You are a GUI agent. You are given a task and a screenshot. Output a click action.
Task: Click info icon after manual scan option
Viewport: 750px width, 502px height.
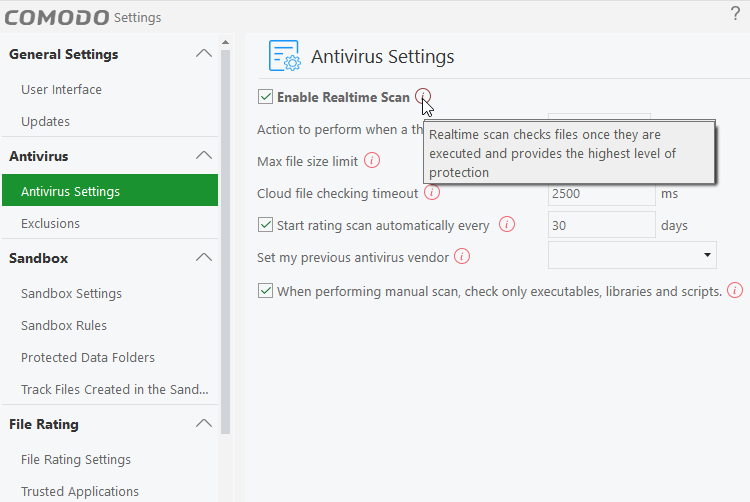tap(735, 290)
